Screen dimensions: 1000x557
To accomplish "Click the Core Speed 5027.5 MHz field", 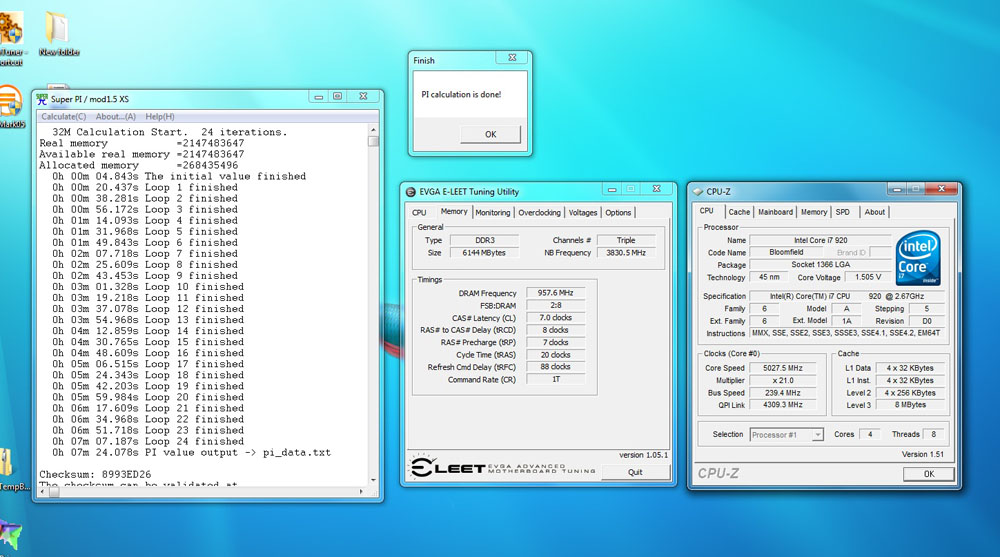I will pyautogui.click(x=783, y=368).
